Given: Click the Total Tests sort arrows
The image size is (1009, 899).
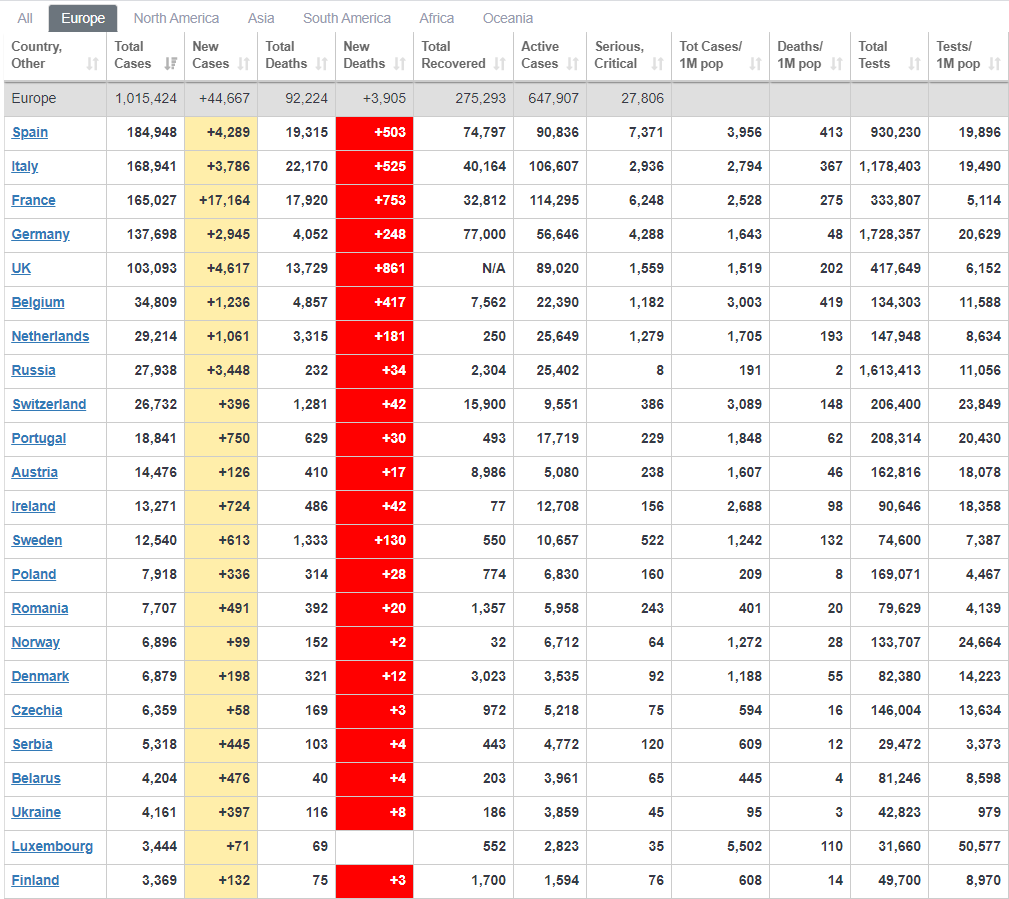Looking at the screenshot, I should [x=914, y=64].
